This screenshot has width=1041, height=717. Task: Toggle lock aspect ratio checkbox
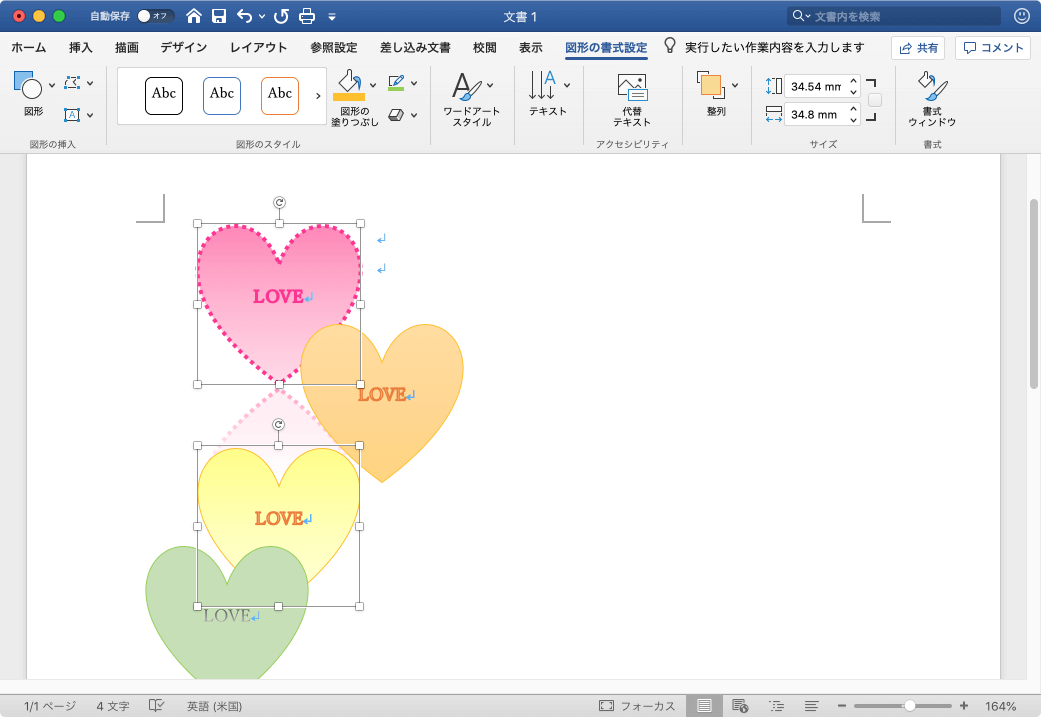(x=875, y=100)
